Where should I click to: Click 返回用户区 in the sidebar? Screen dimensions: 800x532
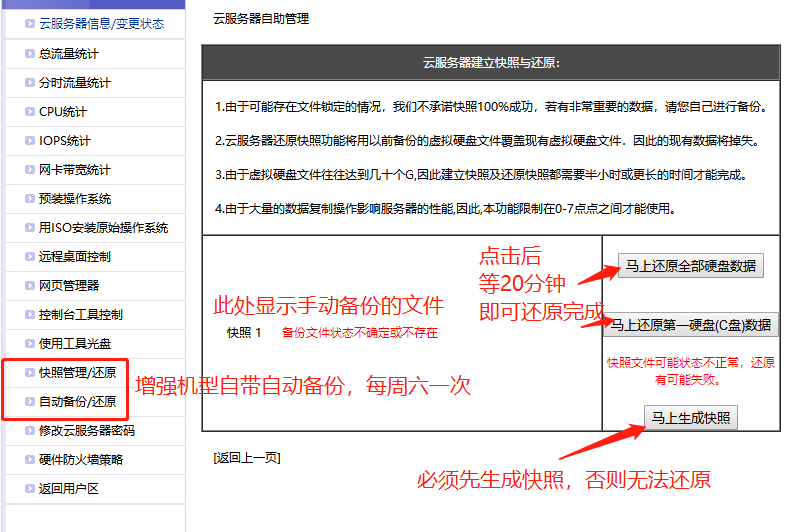coord(68,489)
